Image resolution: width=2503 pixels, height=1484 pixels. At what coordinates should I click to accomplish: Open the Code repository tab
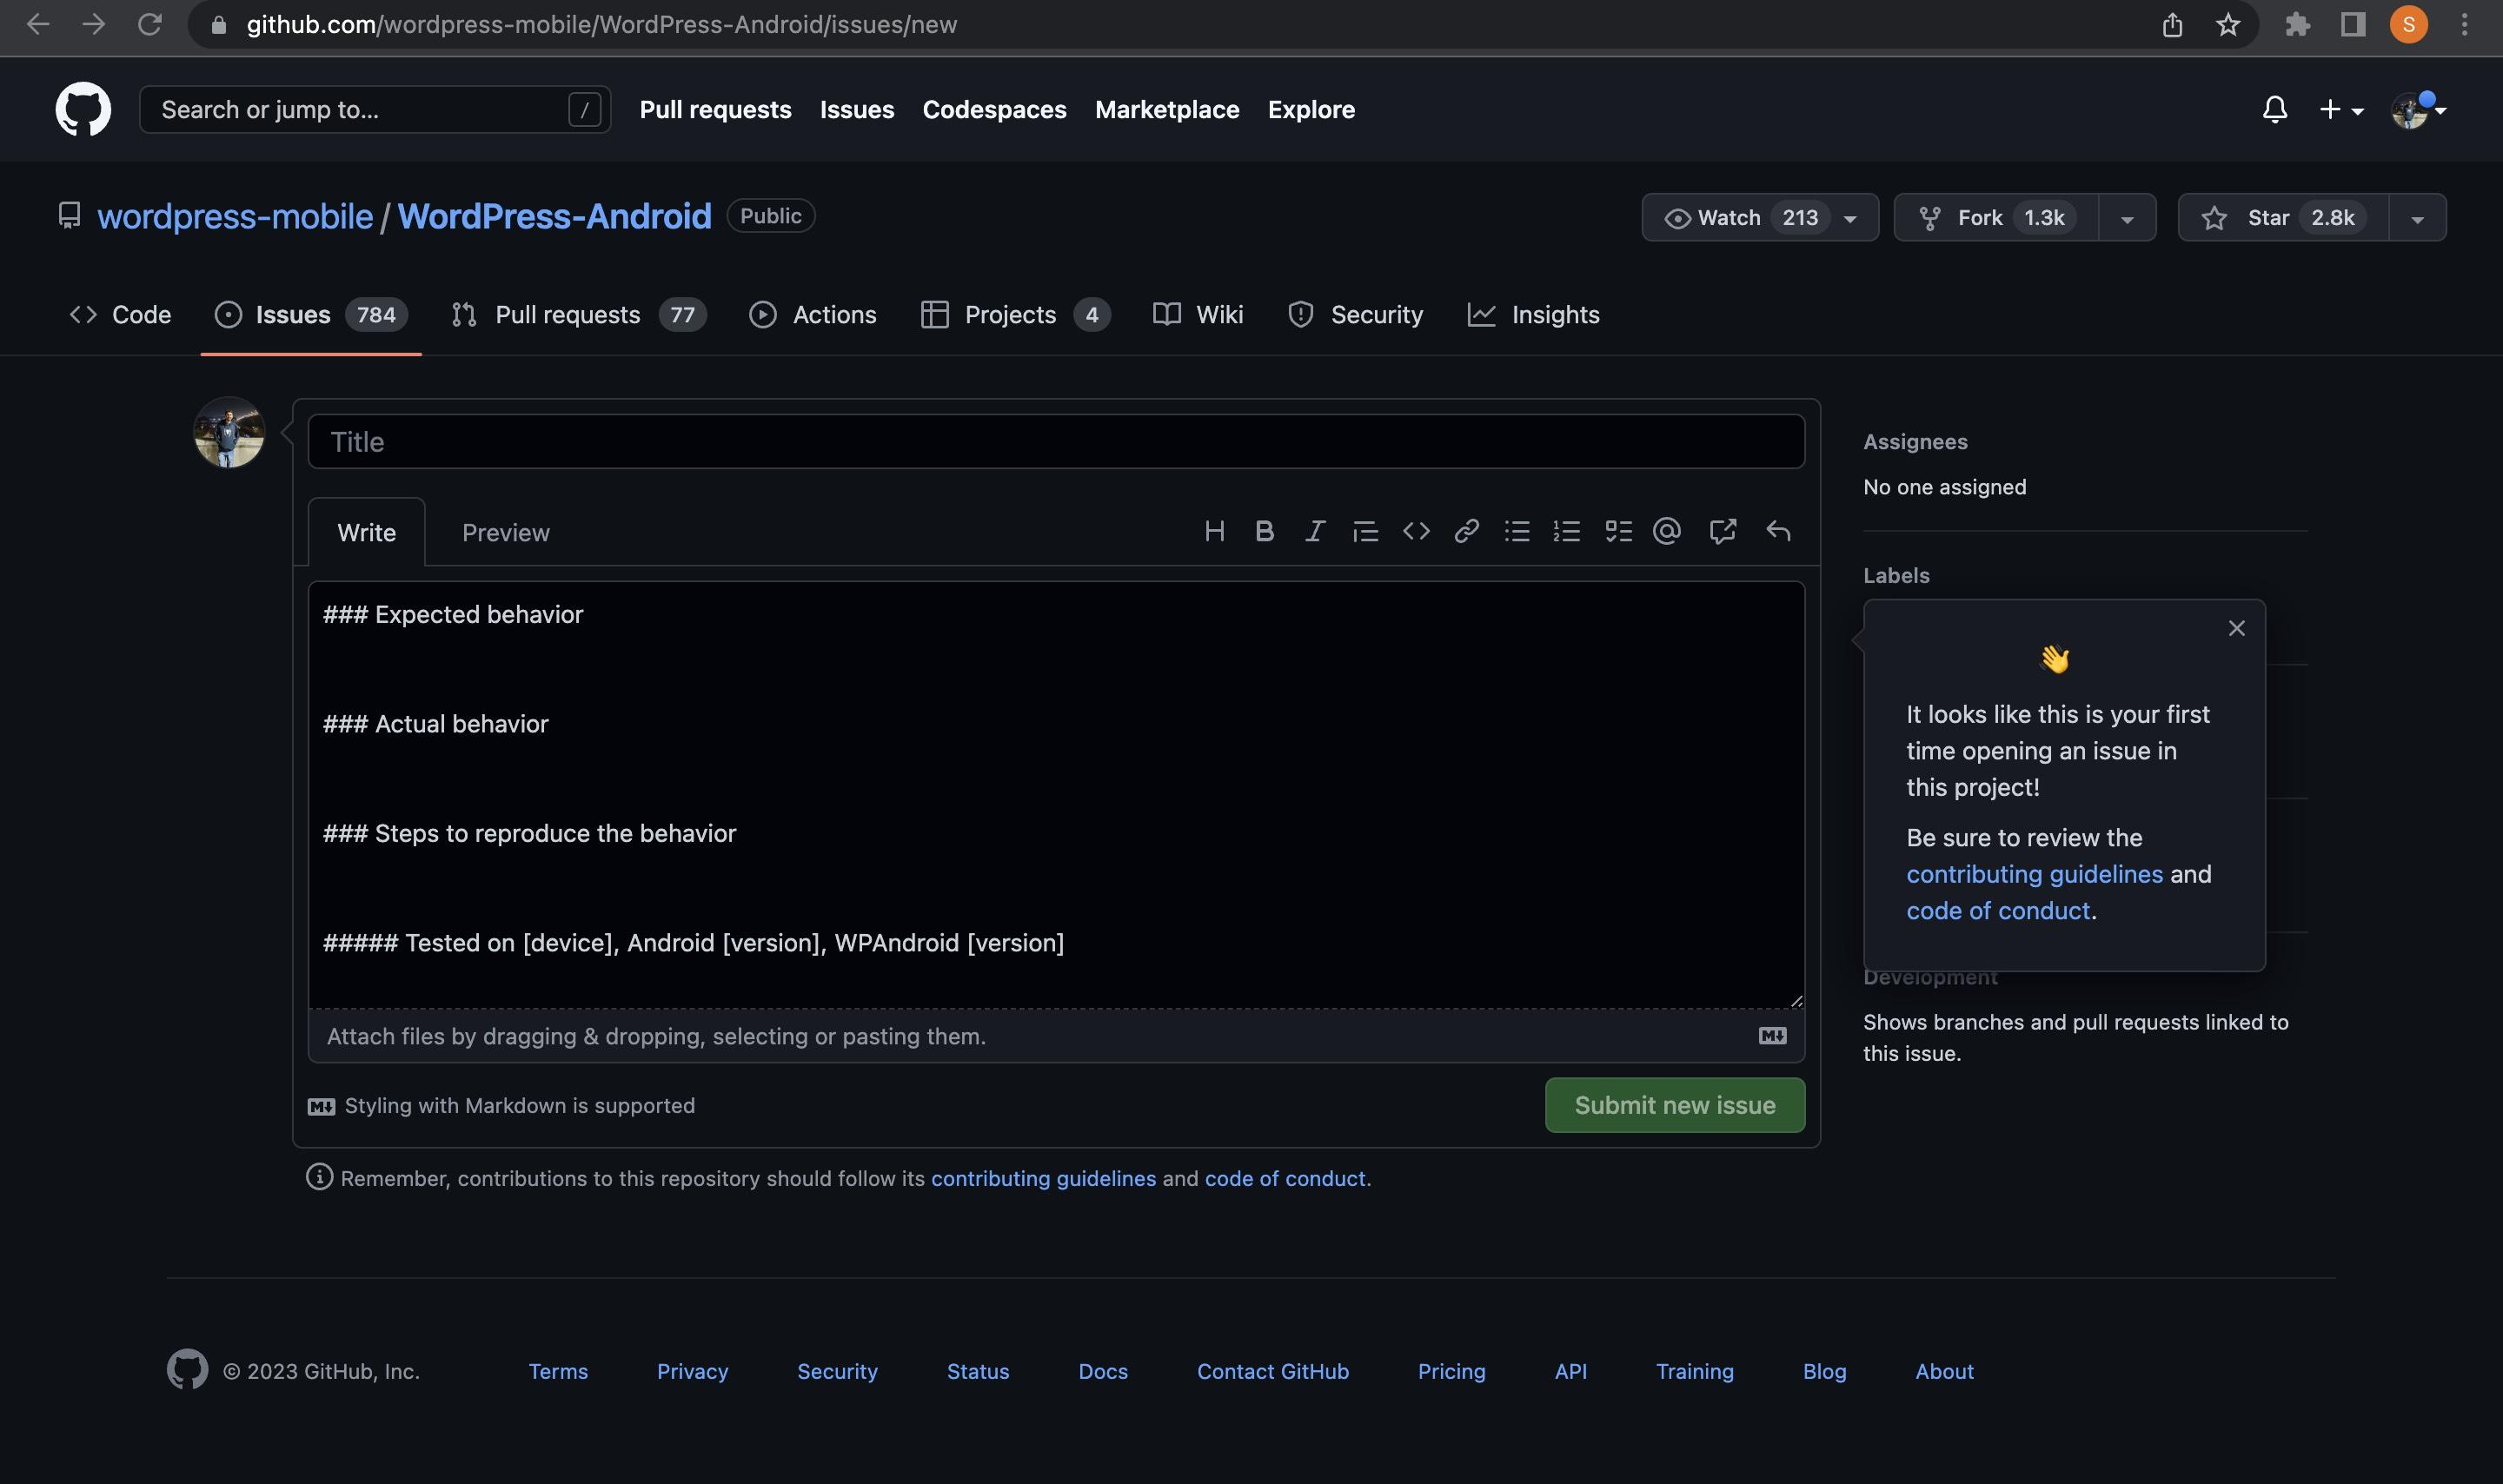[120, 314]
